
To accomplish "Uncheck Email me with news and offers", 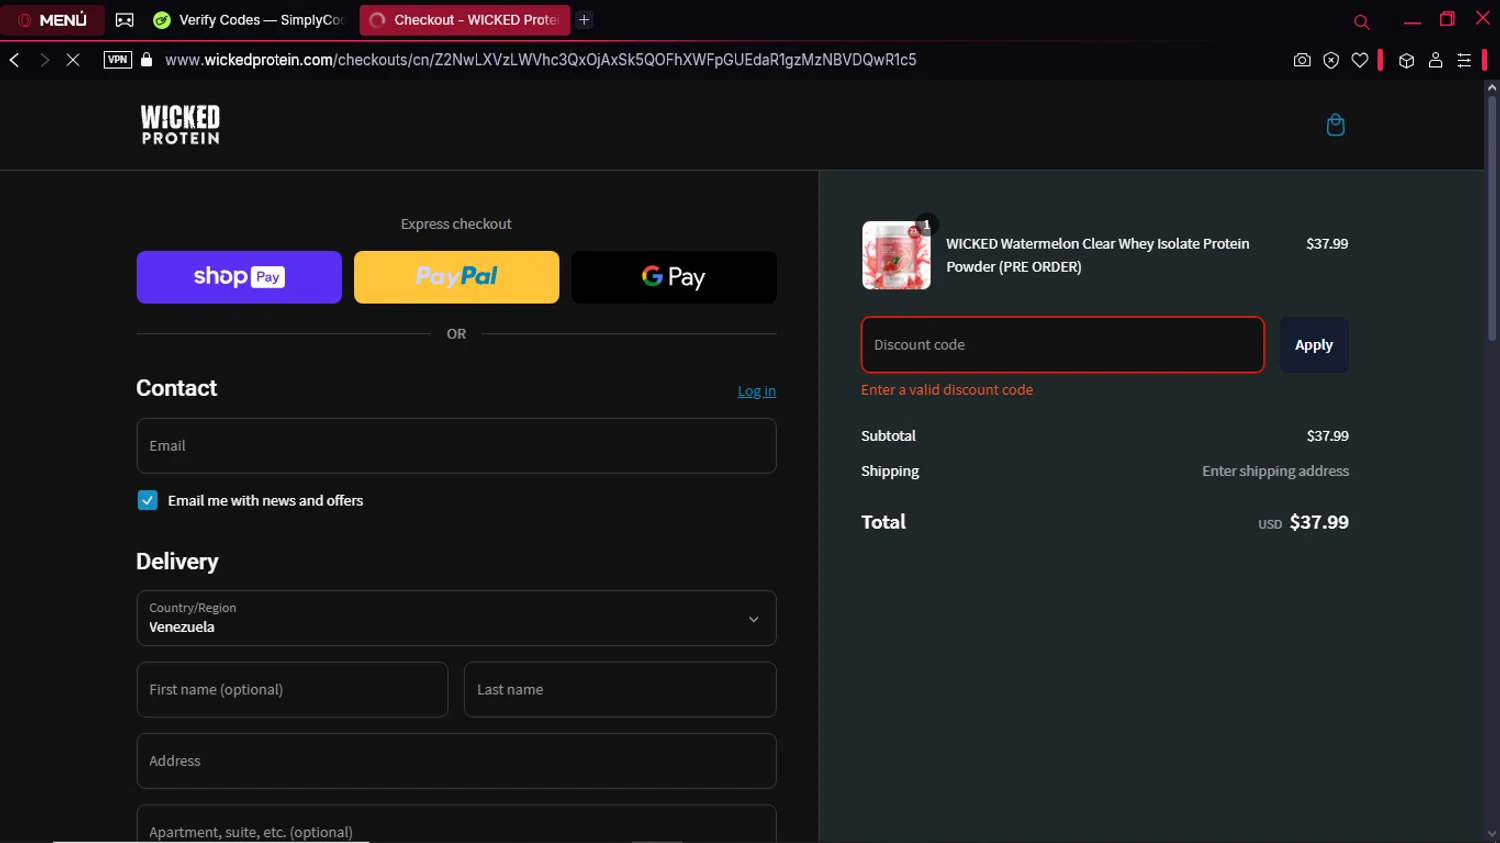I will 147,500.
